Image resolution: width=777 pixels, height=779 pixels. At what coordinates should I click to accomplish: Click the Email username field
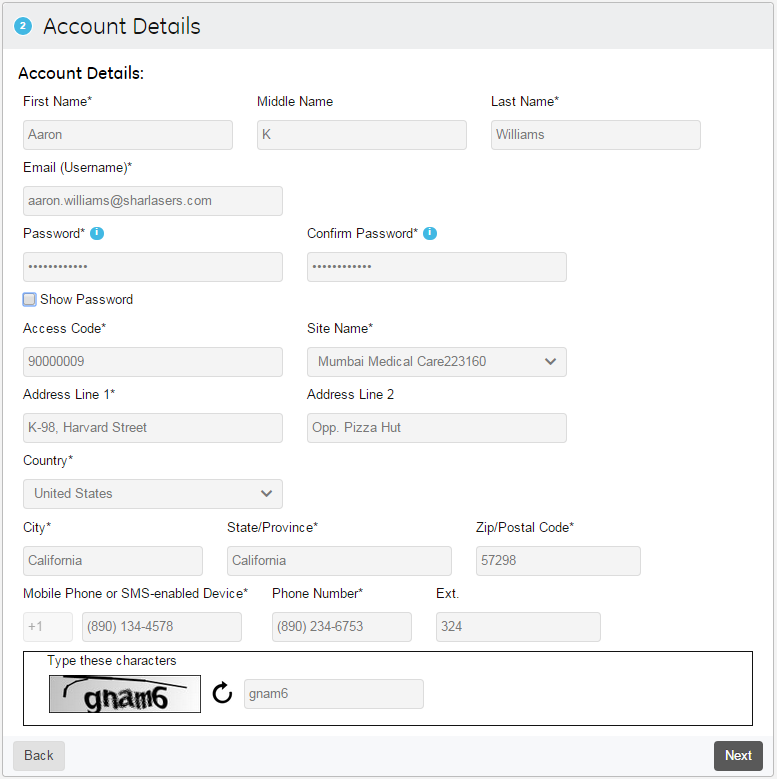tap(153, 201)
